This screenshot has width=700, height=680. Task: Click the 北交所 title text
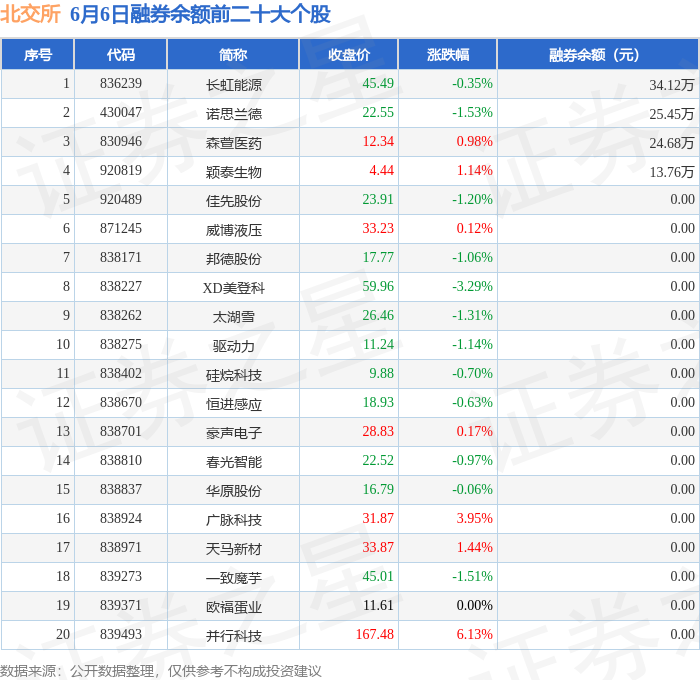click(30, 14)
